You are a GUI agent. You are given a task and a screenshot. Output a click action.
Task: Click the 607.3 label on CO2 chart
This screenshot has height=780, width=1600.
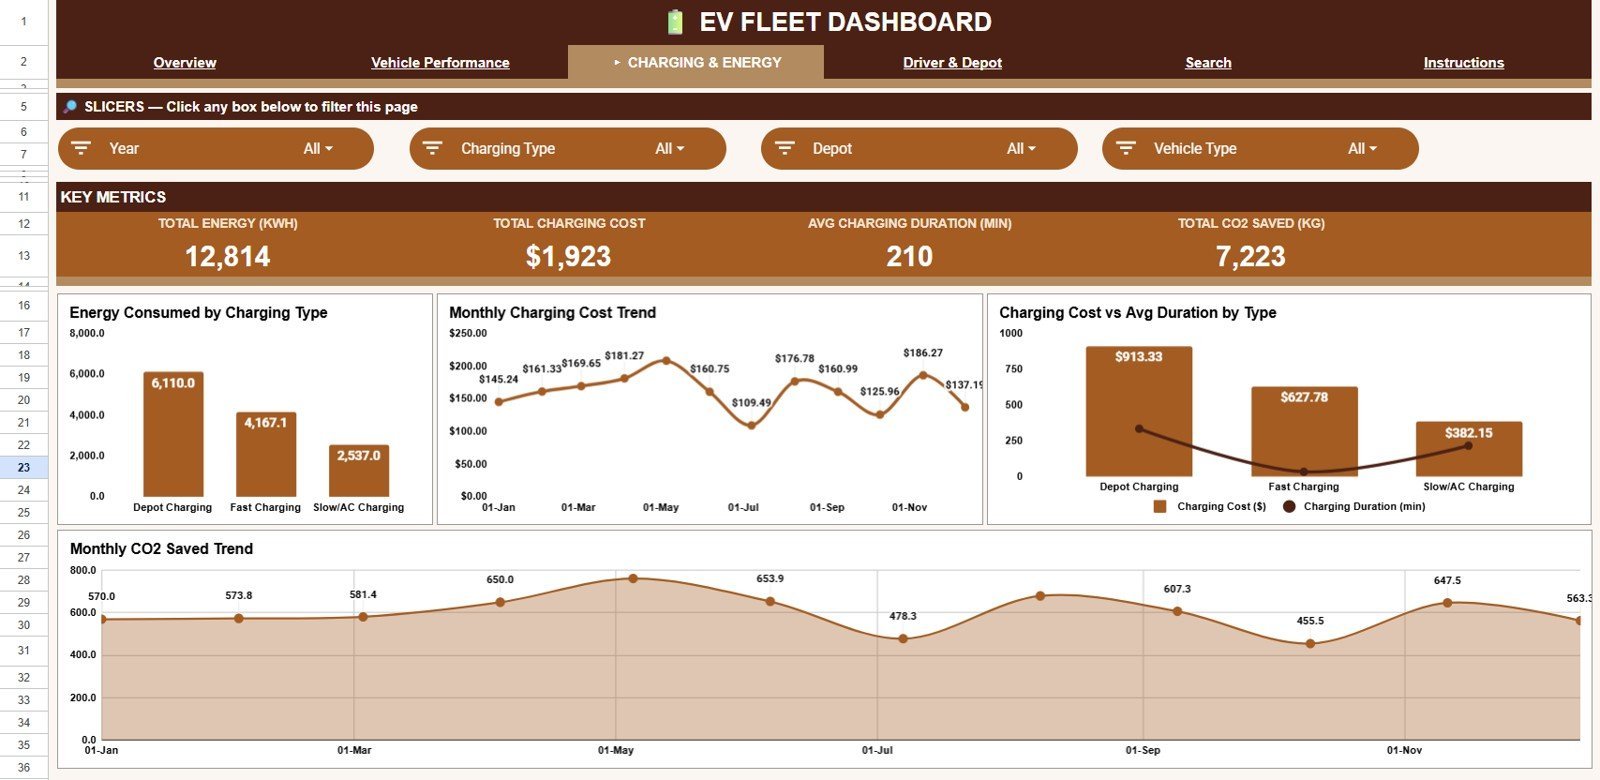[1177, 589]
